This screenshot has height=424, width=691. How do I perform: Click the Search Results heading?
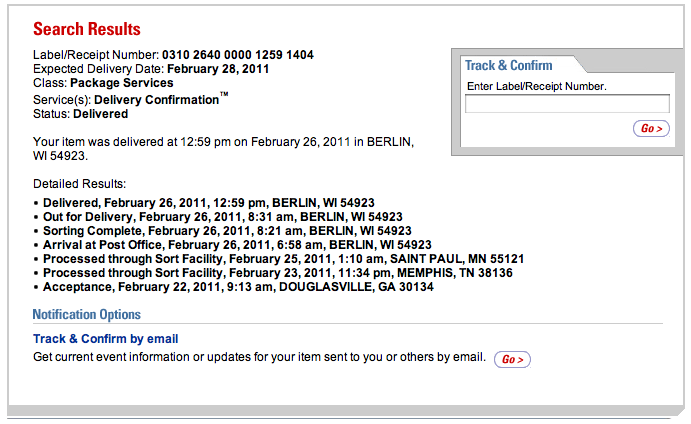87,29
